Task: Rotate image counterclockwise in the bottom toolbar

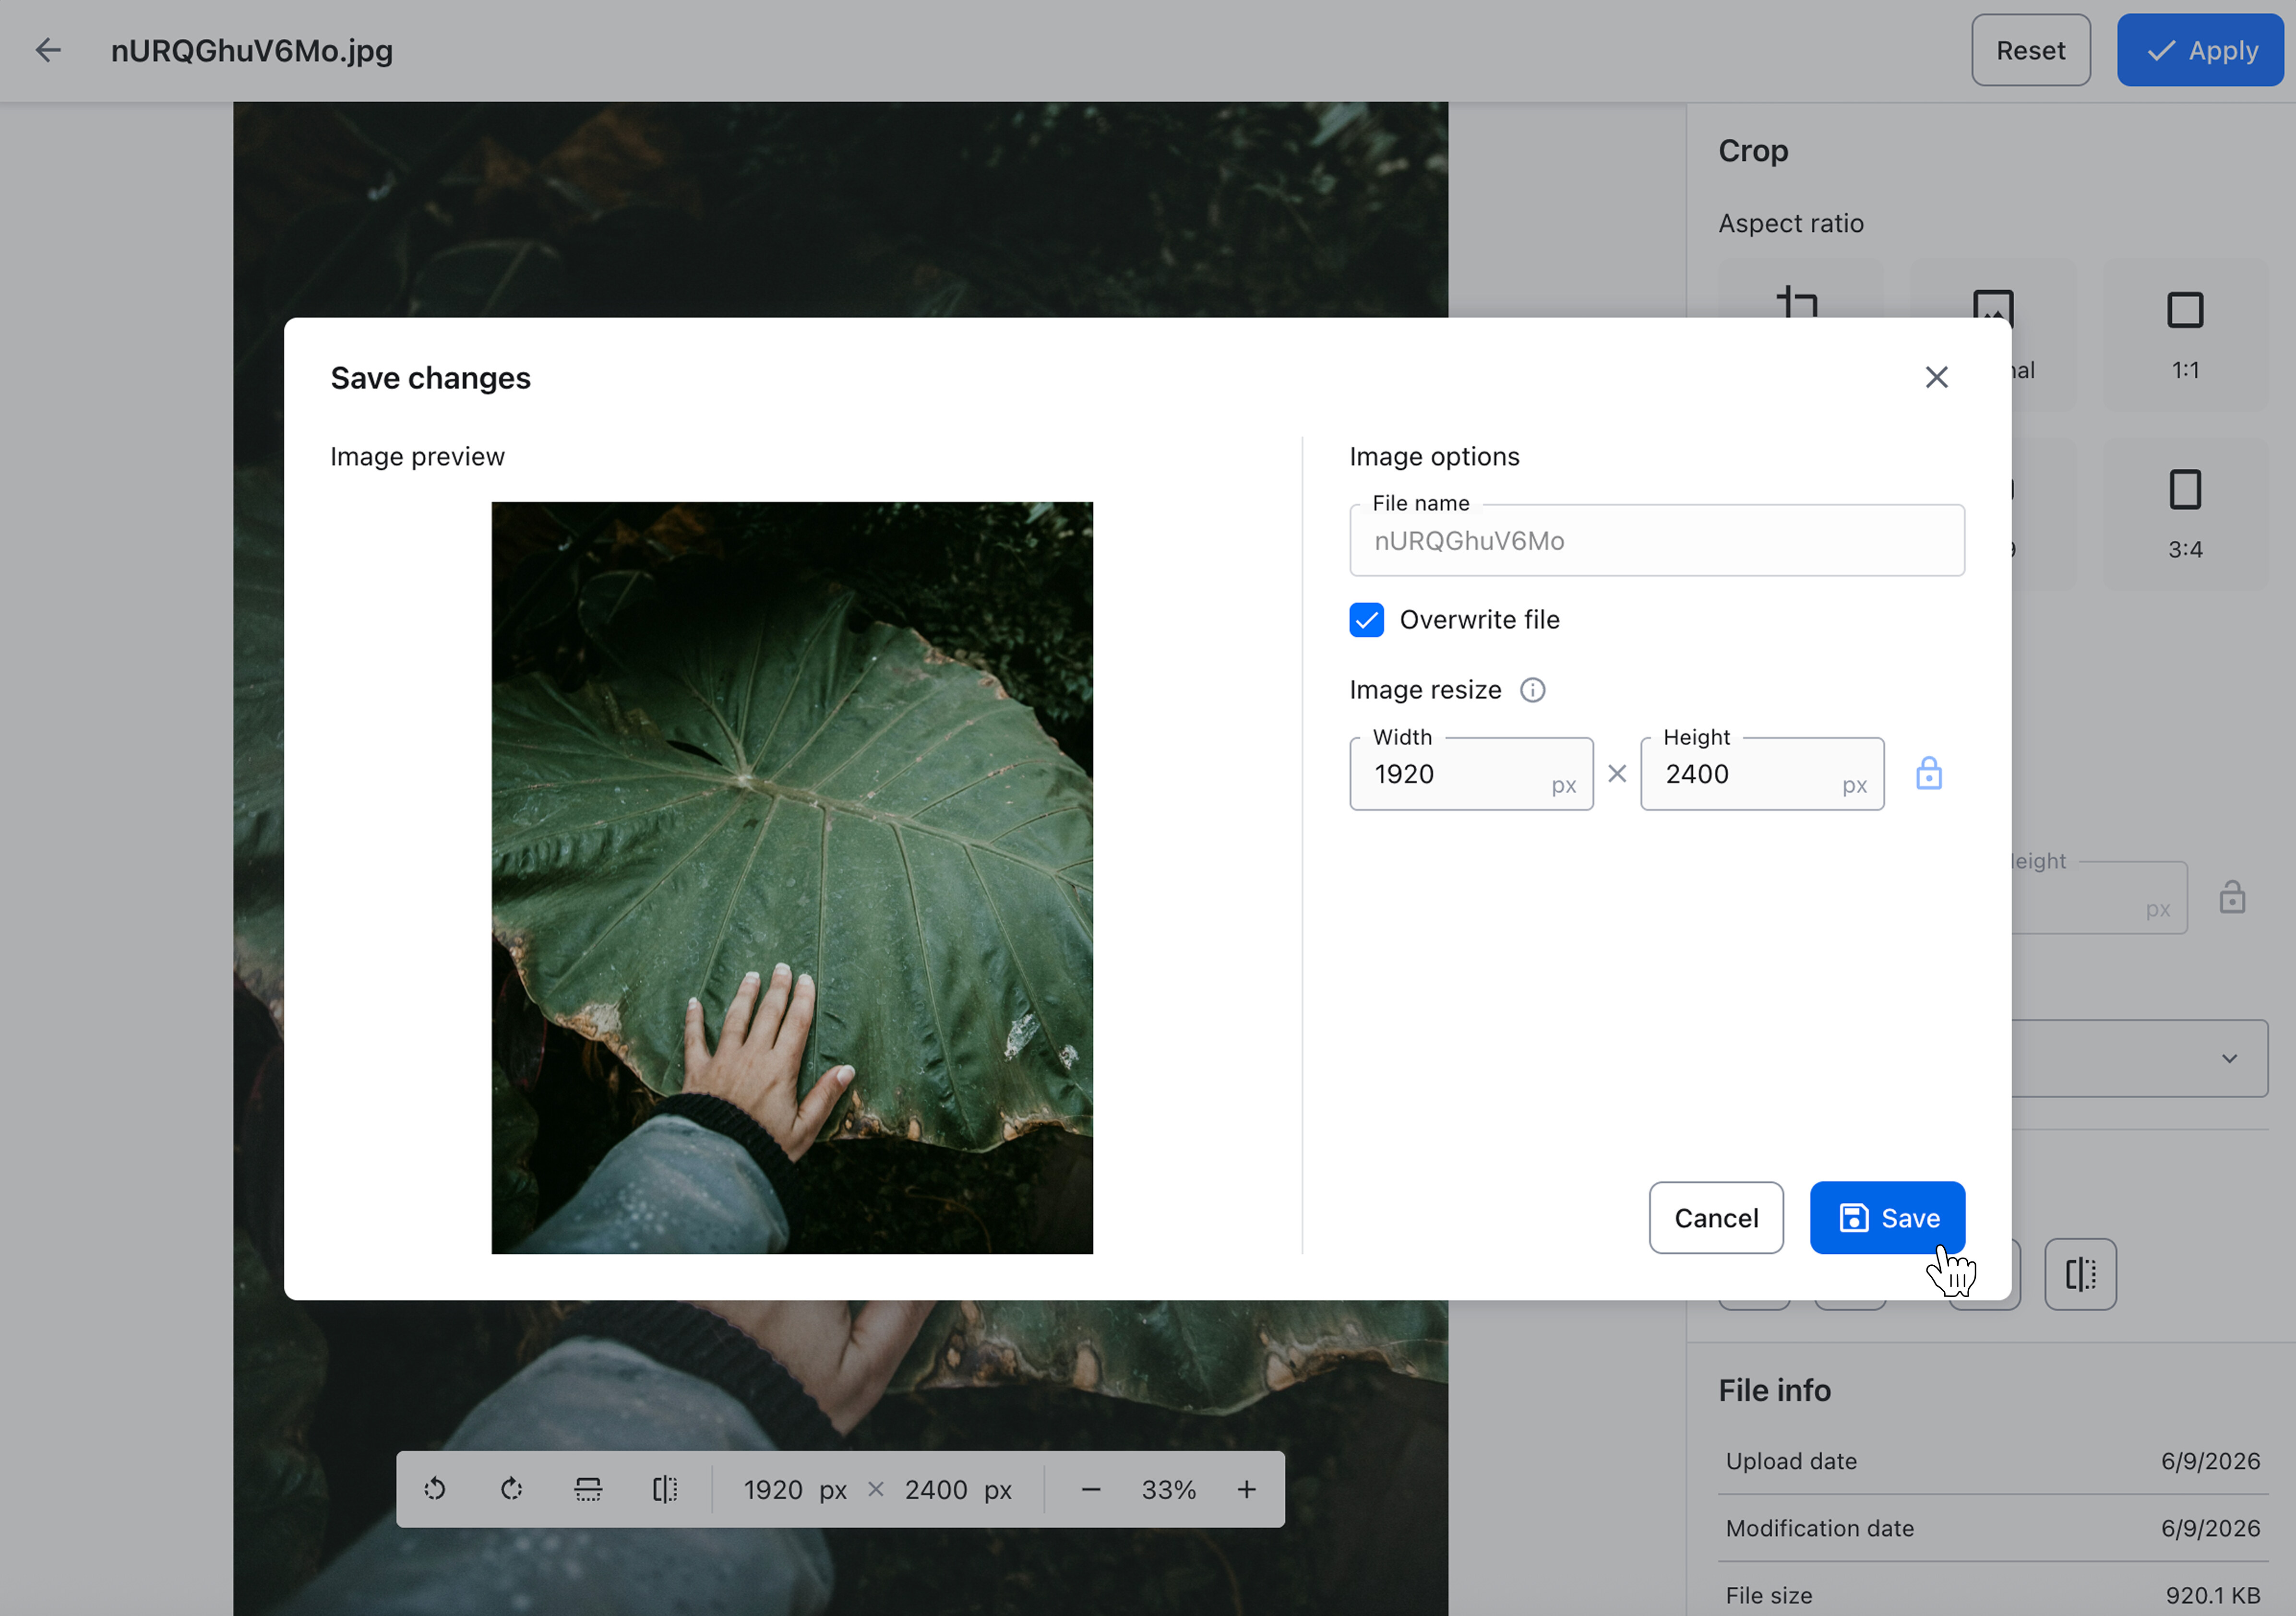Action: pos(435,1490)
